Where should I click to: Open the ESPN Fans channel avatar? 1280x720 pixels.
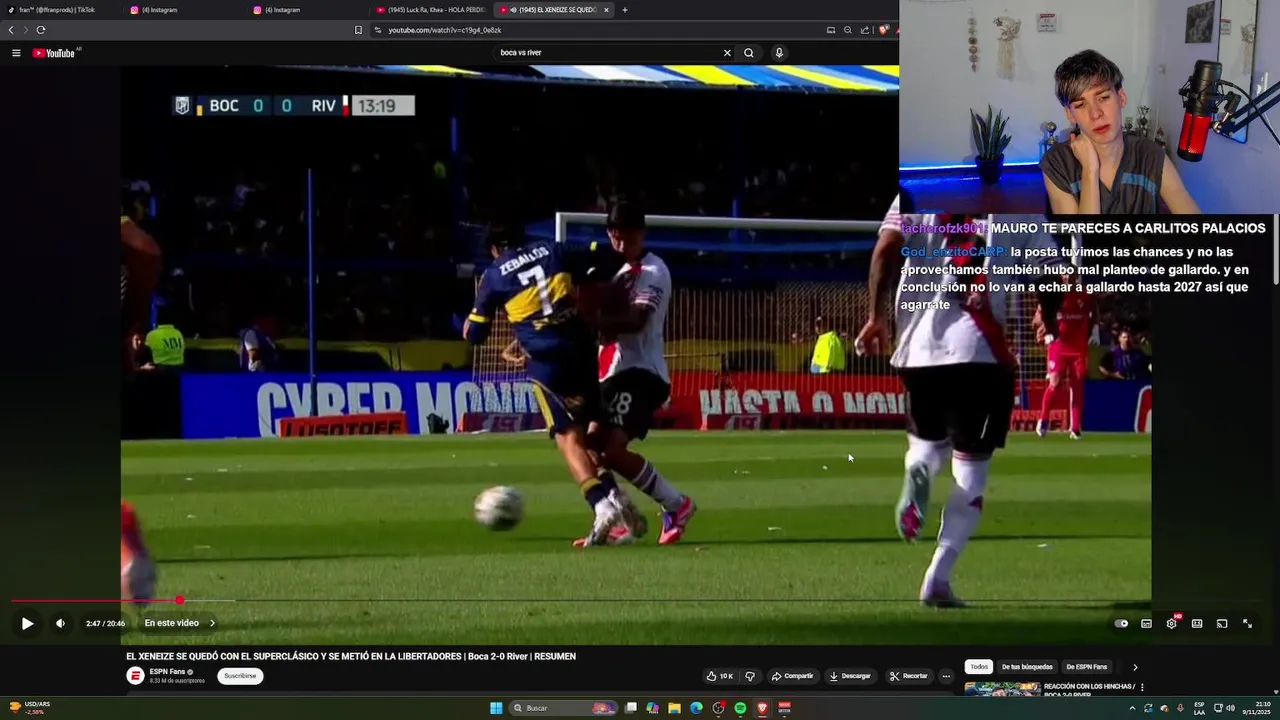pos(135,676)
